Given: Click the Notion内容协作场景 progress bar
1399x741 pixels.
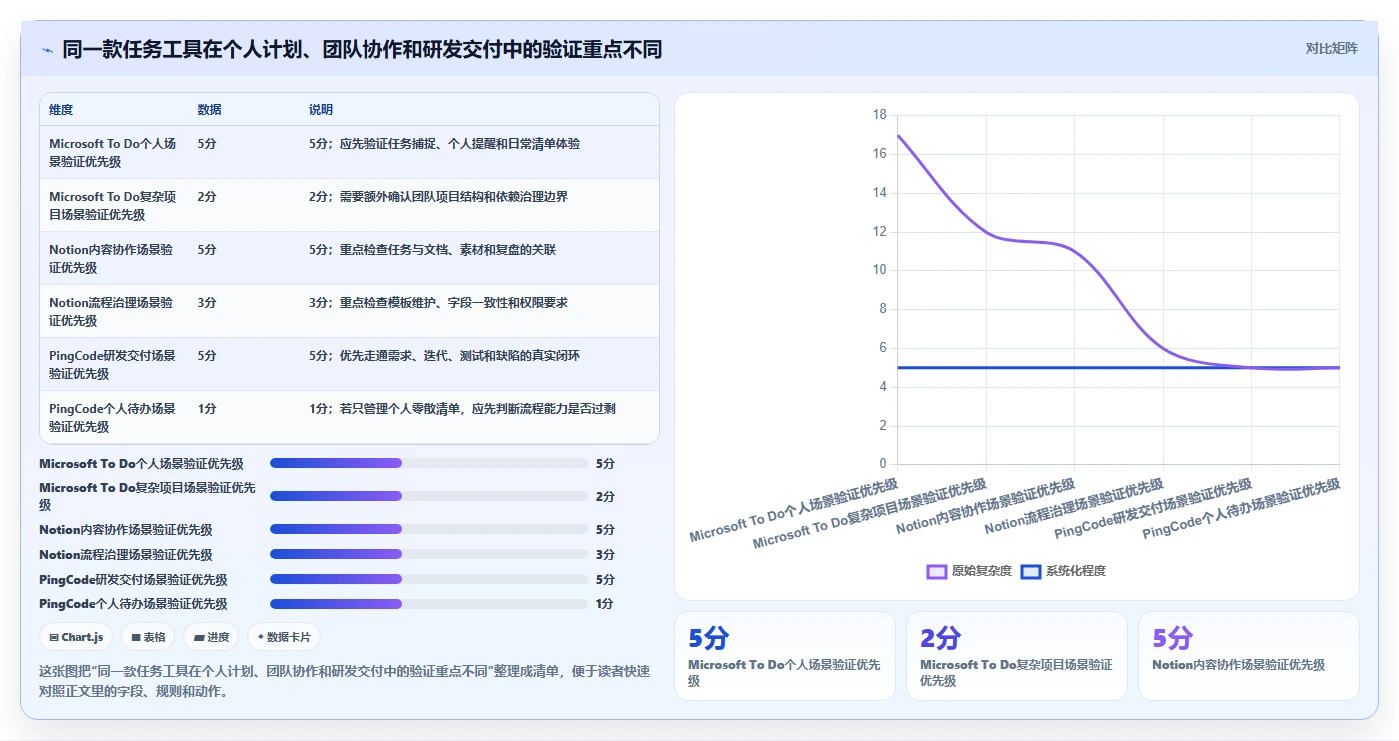Looking at the screenshot, I should (x=429, y=529).
